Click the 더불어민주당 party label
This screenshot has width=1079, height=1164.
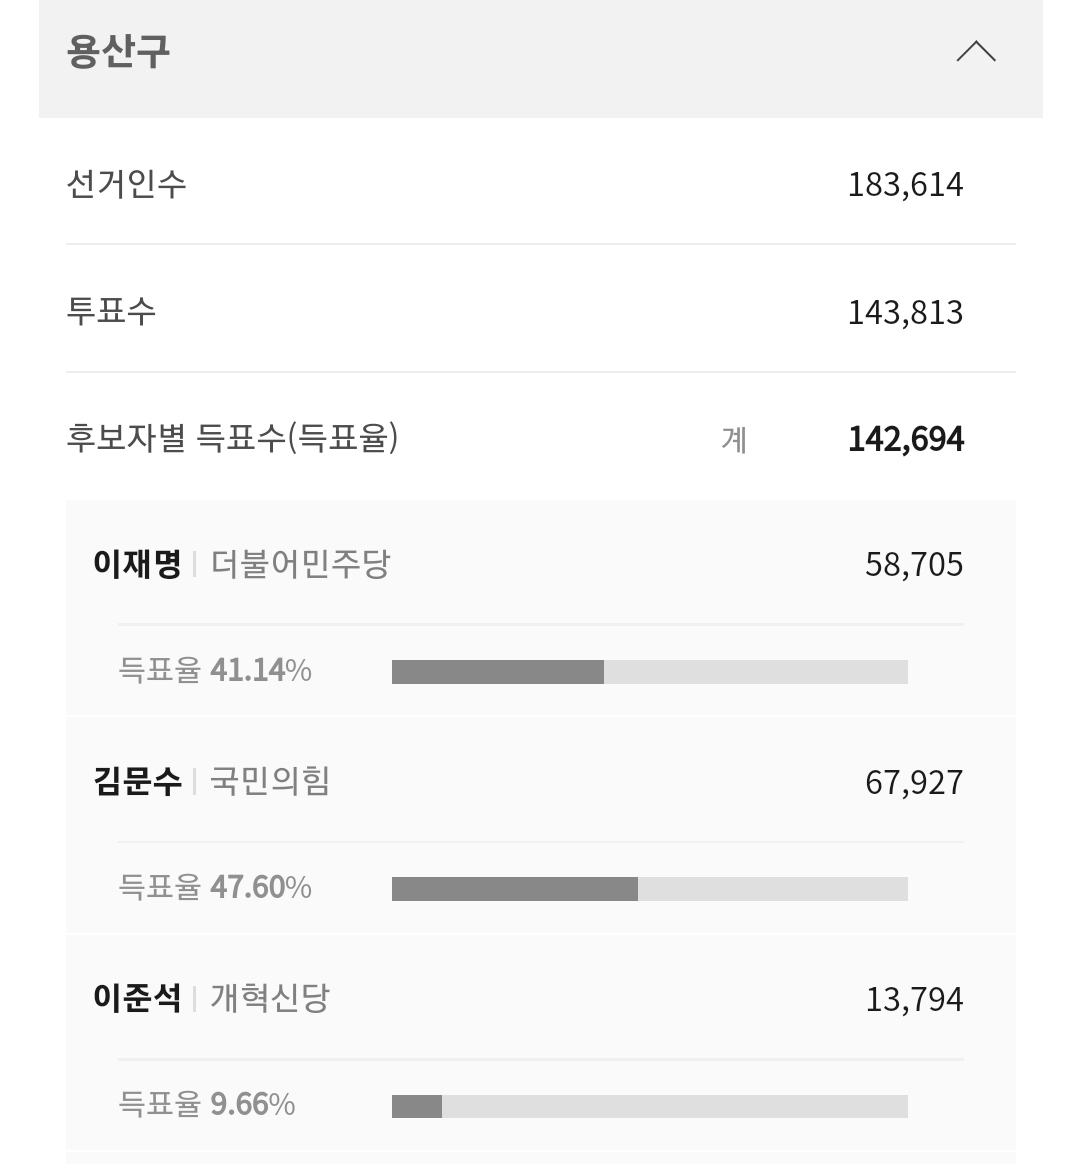(300, 565)
